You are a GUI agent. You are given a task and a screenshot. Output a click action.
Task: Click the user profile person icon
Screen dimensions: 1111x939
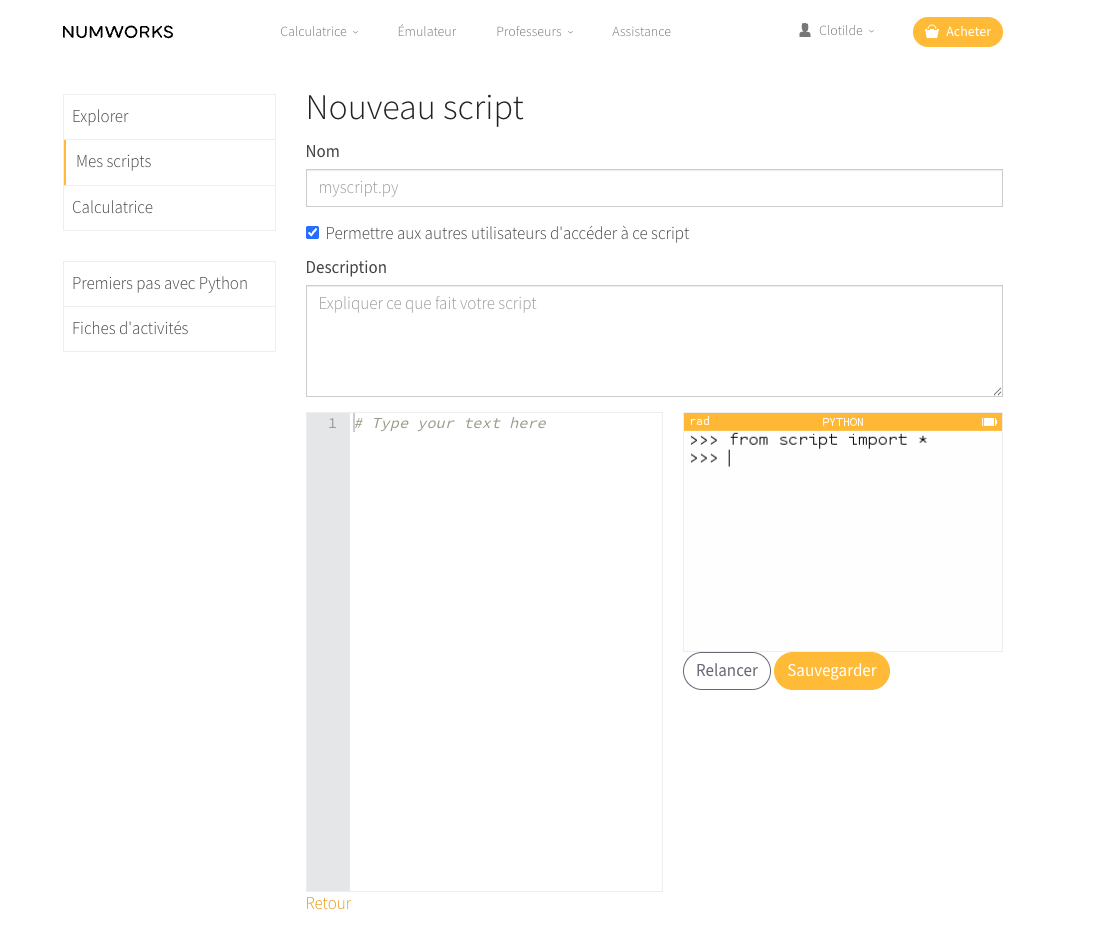tap(805, 30)
